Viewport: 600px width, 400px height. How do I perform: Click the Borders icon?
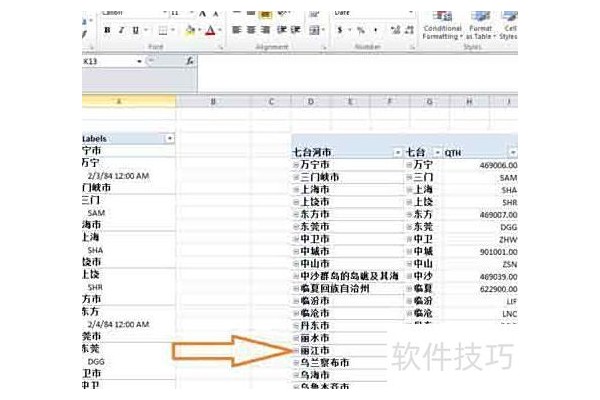[x=163, y=30]
